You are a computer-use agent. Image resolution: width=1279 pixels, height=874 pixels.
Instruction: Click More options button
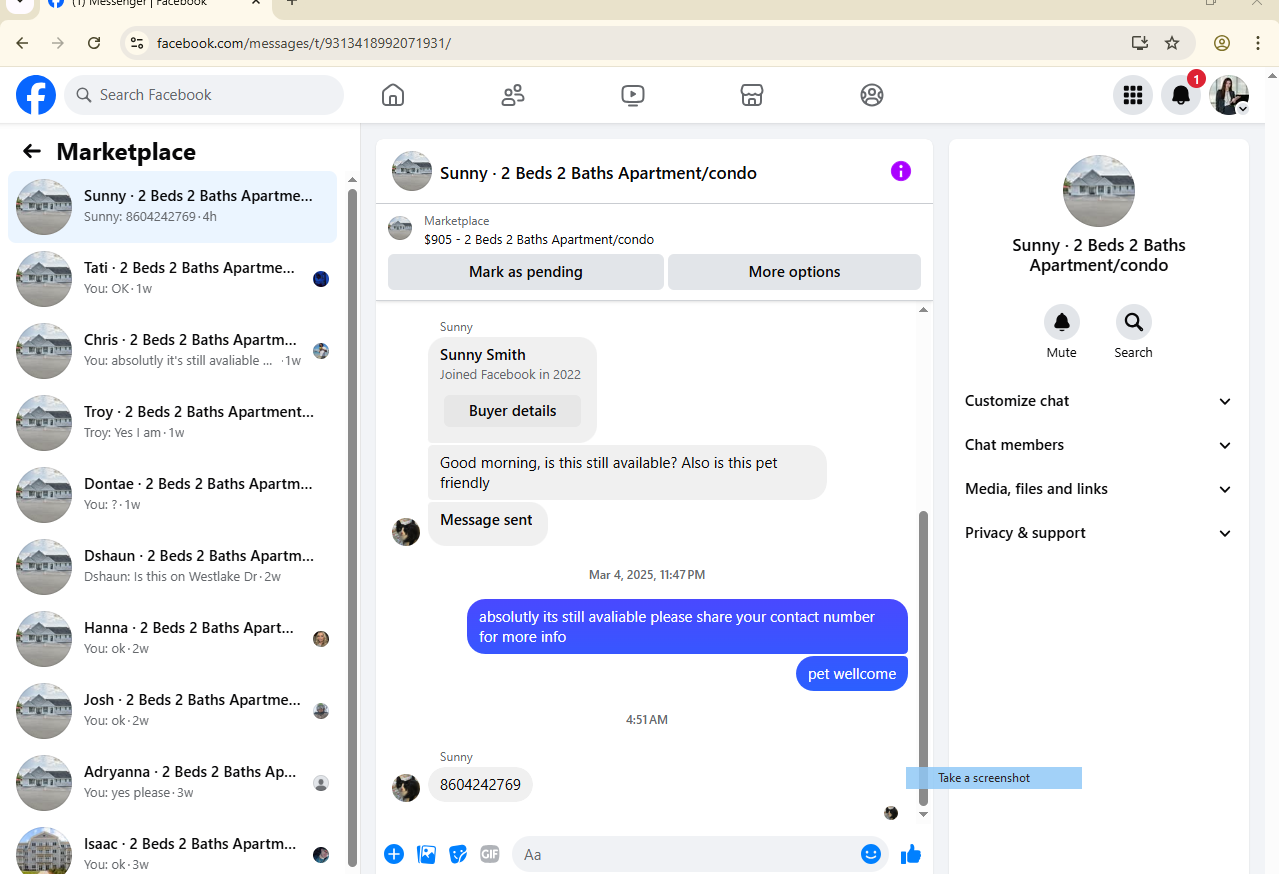point(794,272)
